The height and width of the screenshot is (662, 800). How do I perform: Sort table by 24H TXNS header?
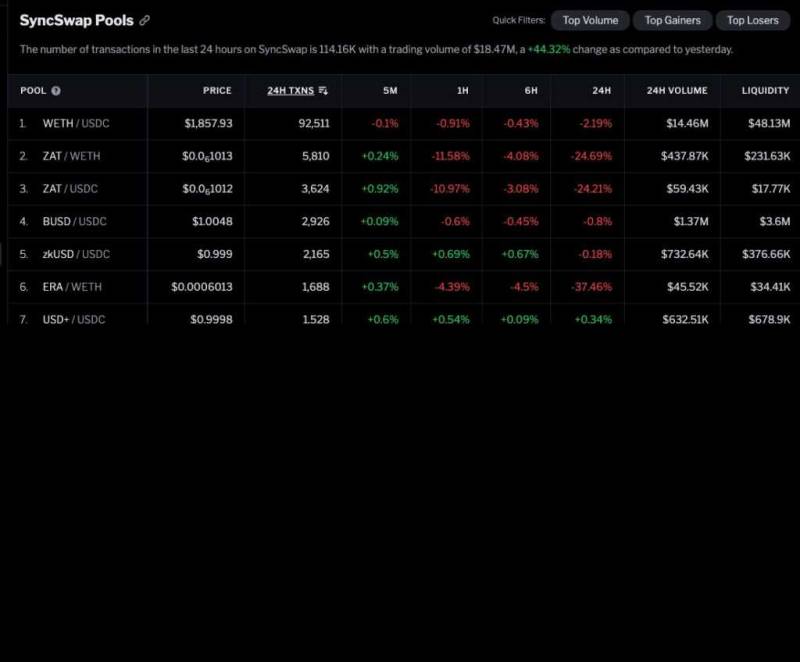click(290, 91)
